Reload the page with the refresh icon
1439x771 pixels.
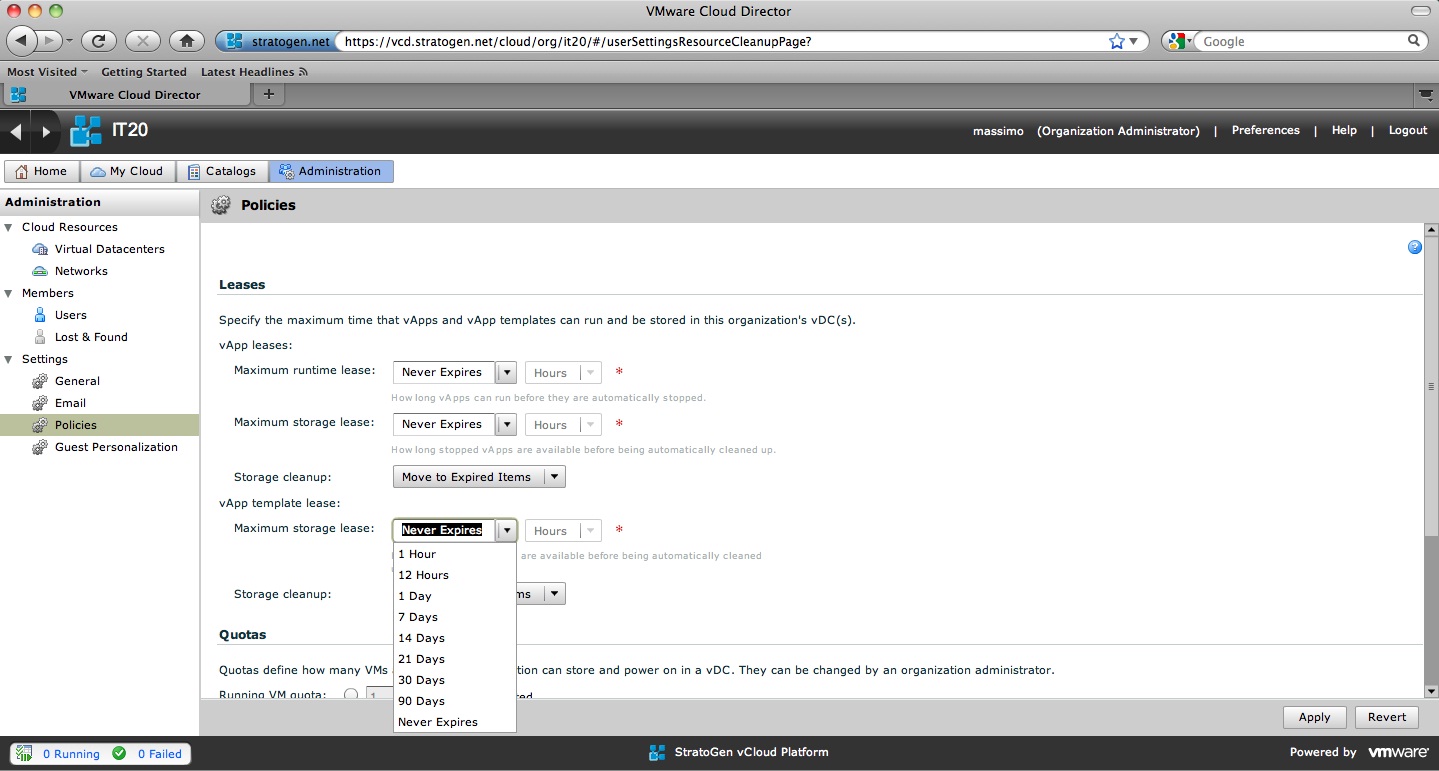[98, 41]
